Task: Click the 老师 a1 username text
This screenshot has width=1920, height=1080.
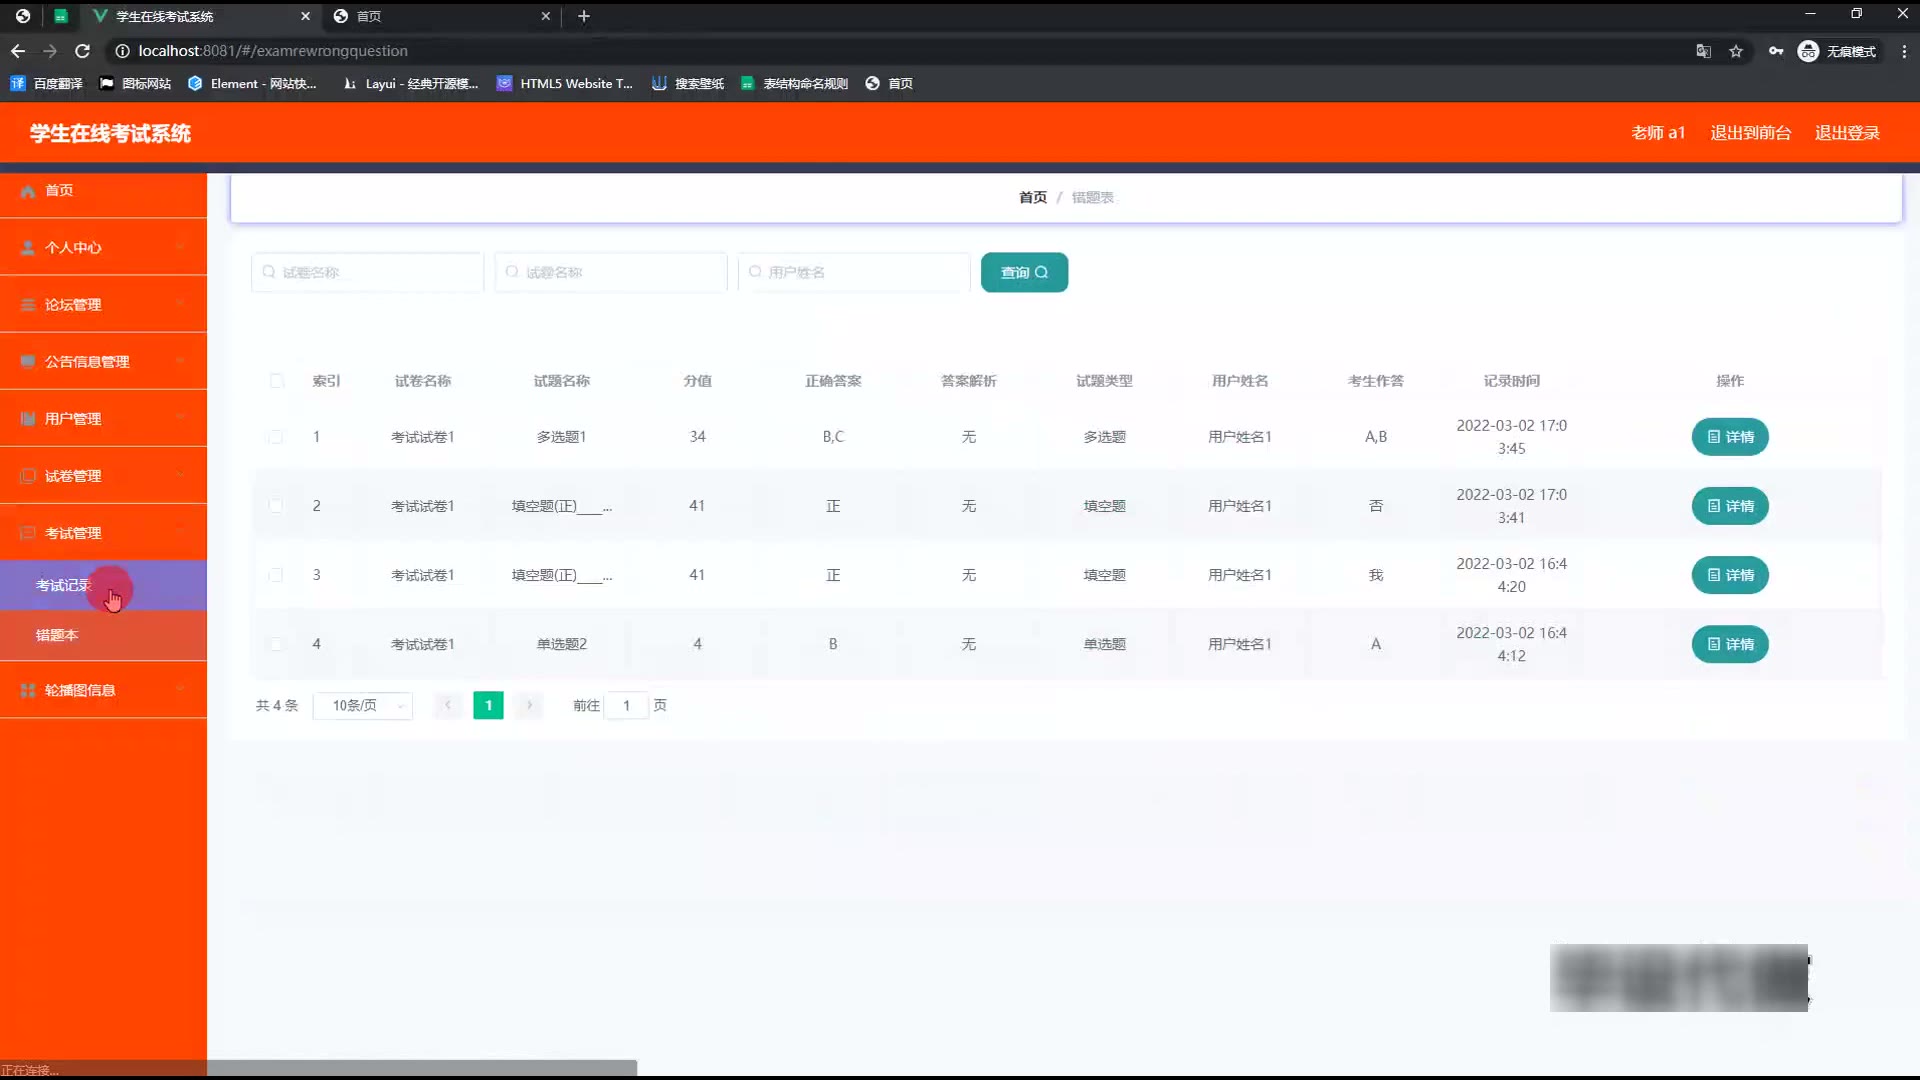Action: [x=1658, y=133]
